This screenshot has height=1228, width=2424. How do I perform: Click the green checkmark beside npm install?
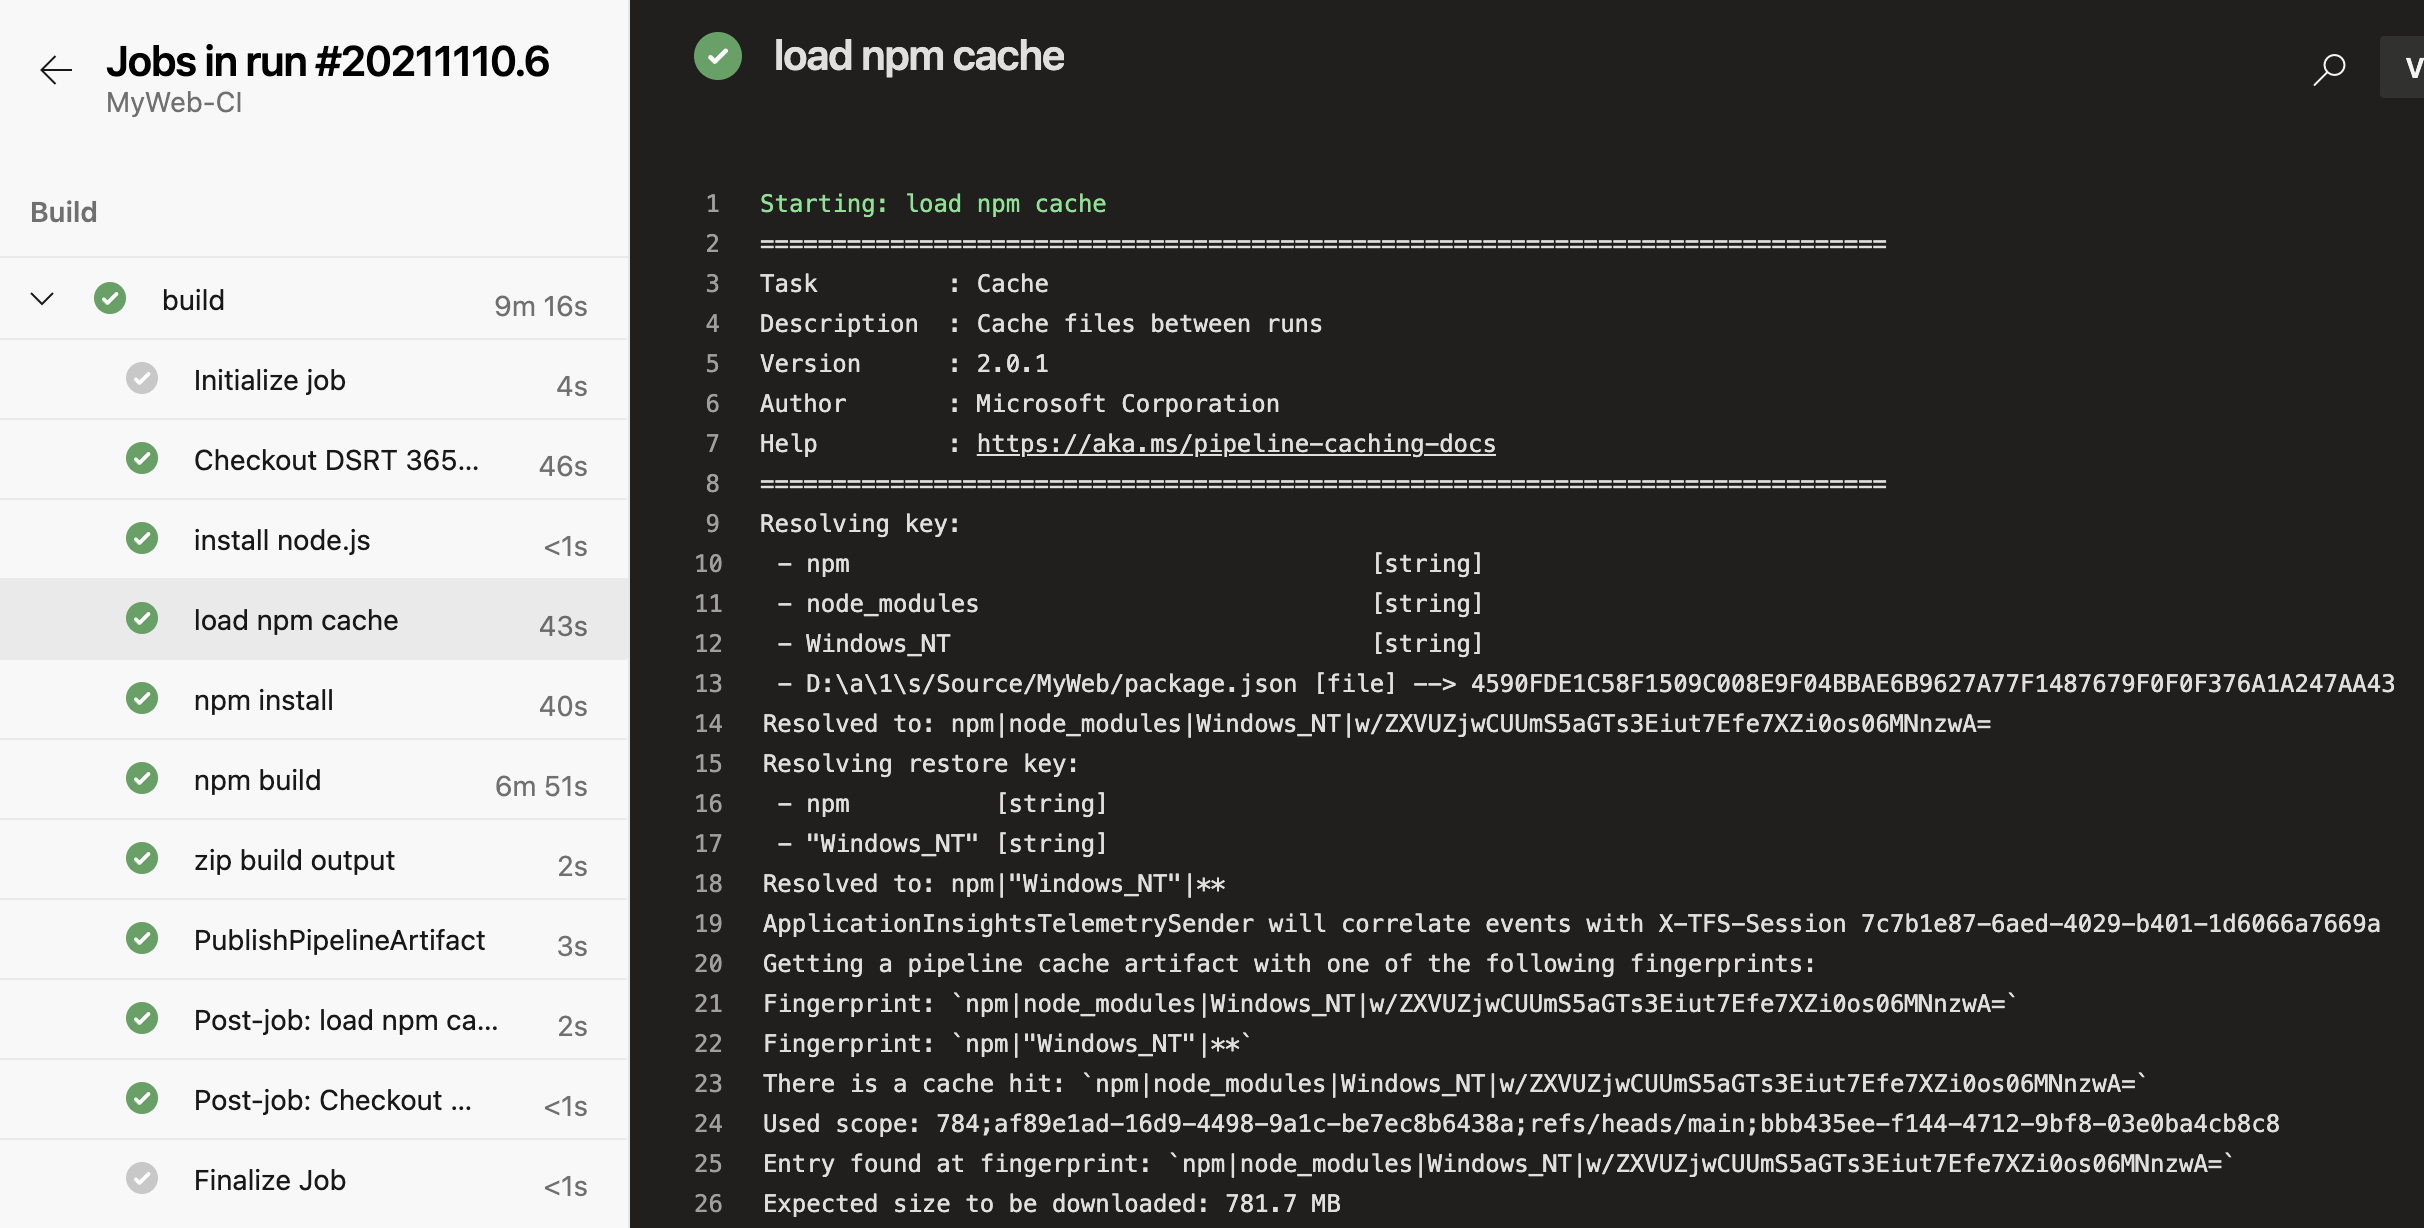click(x=142, y=698)
